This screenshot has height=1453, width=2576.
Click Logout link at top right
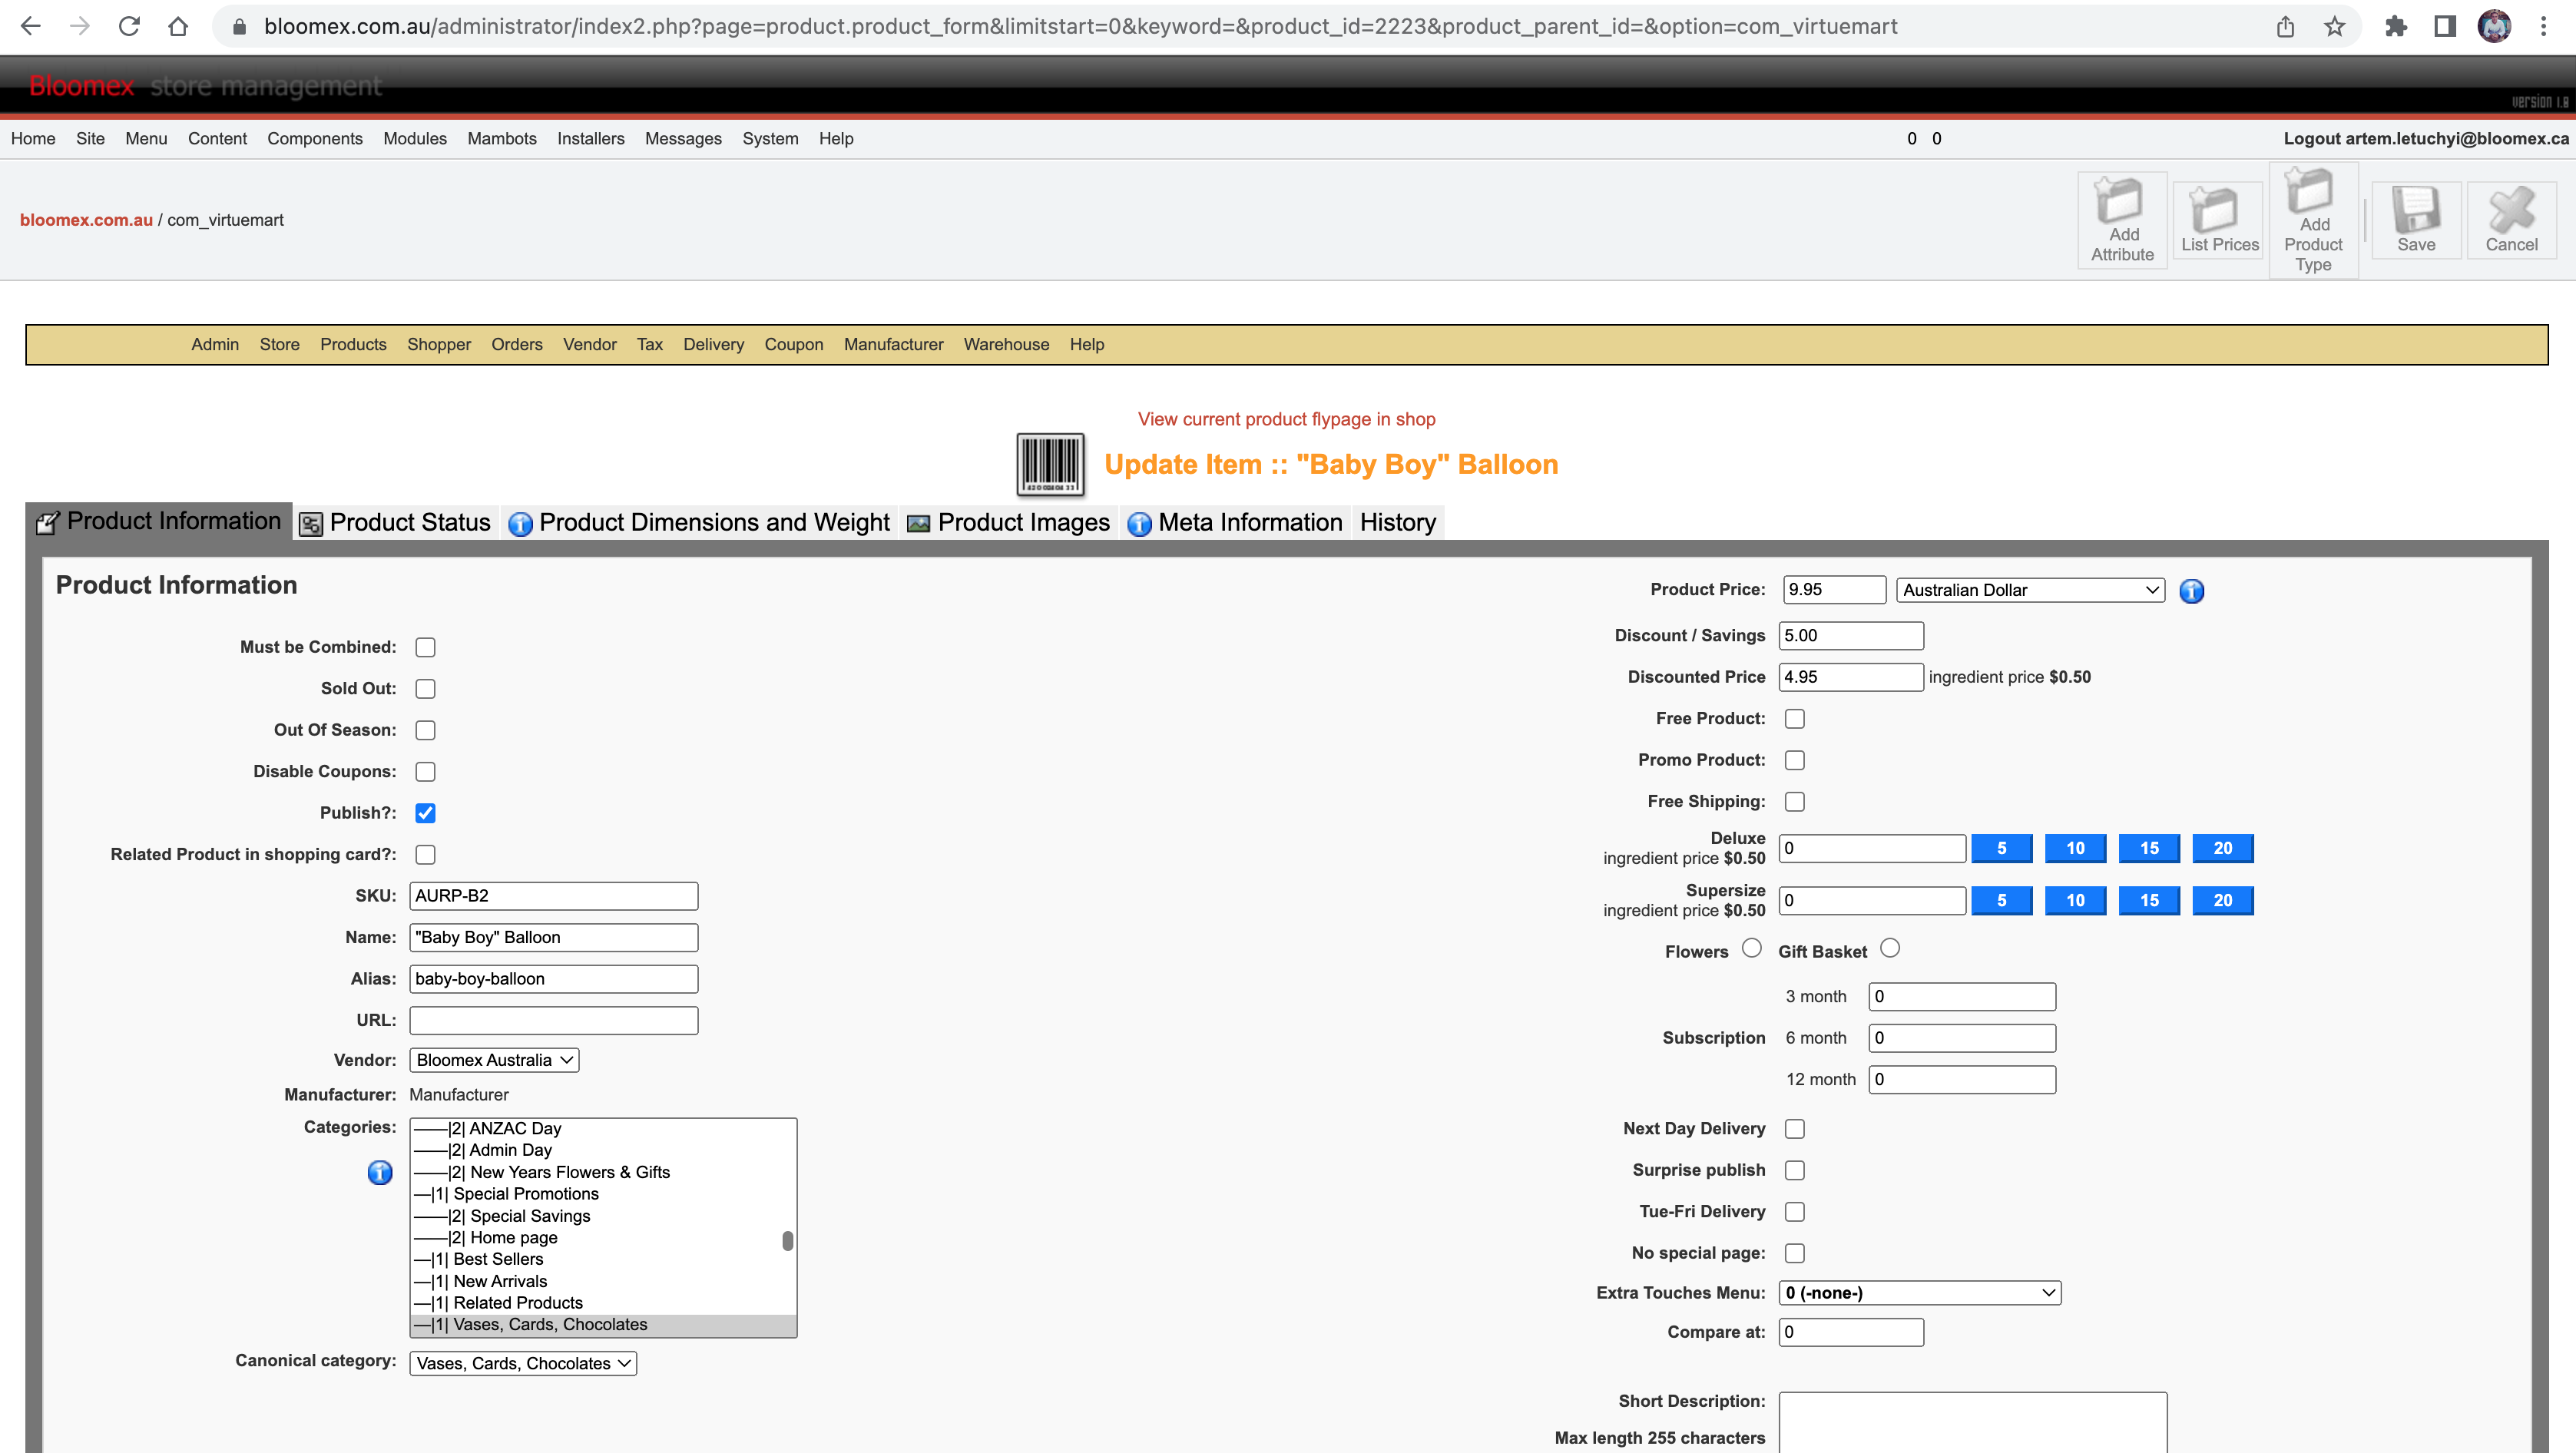(2426, 139)
